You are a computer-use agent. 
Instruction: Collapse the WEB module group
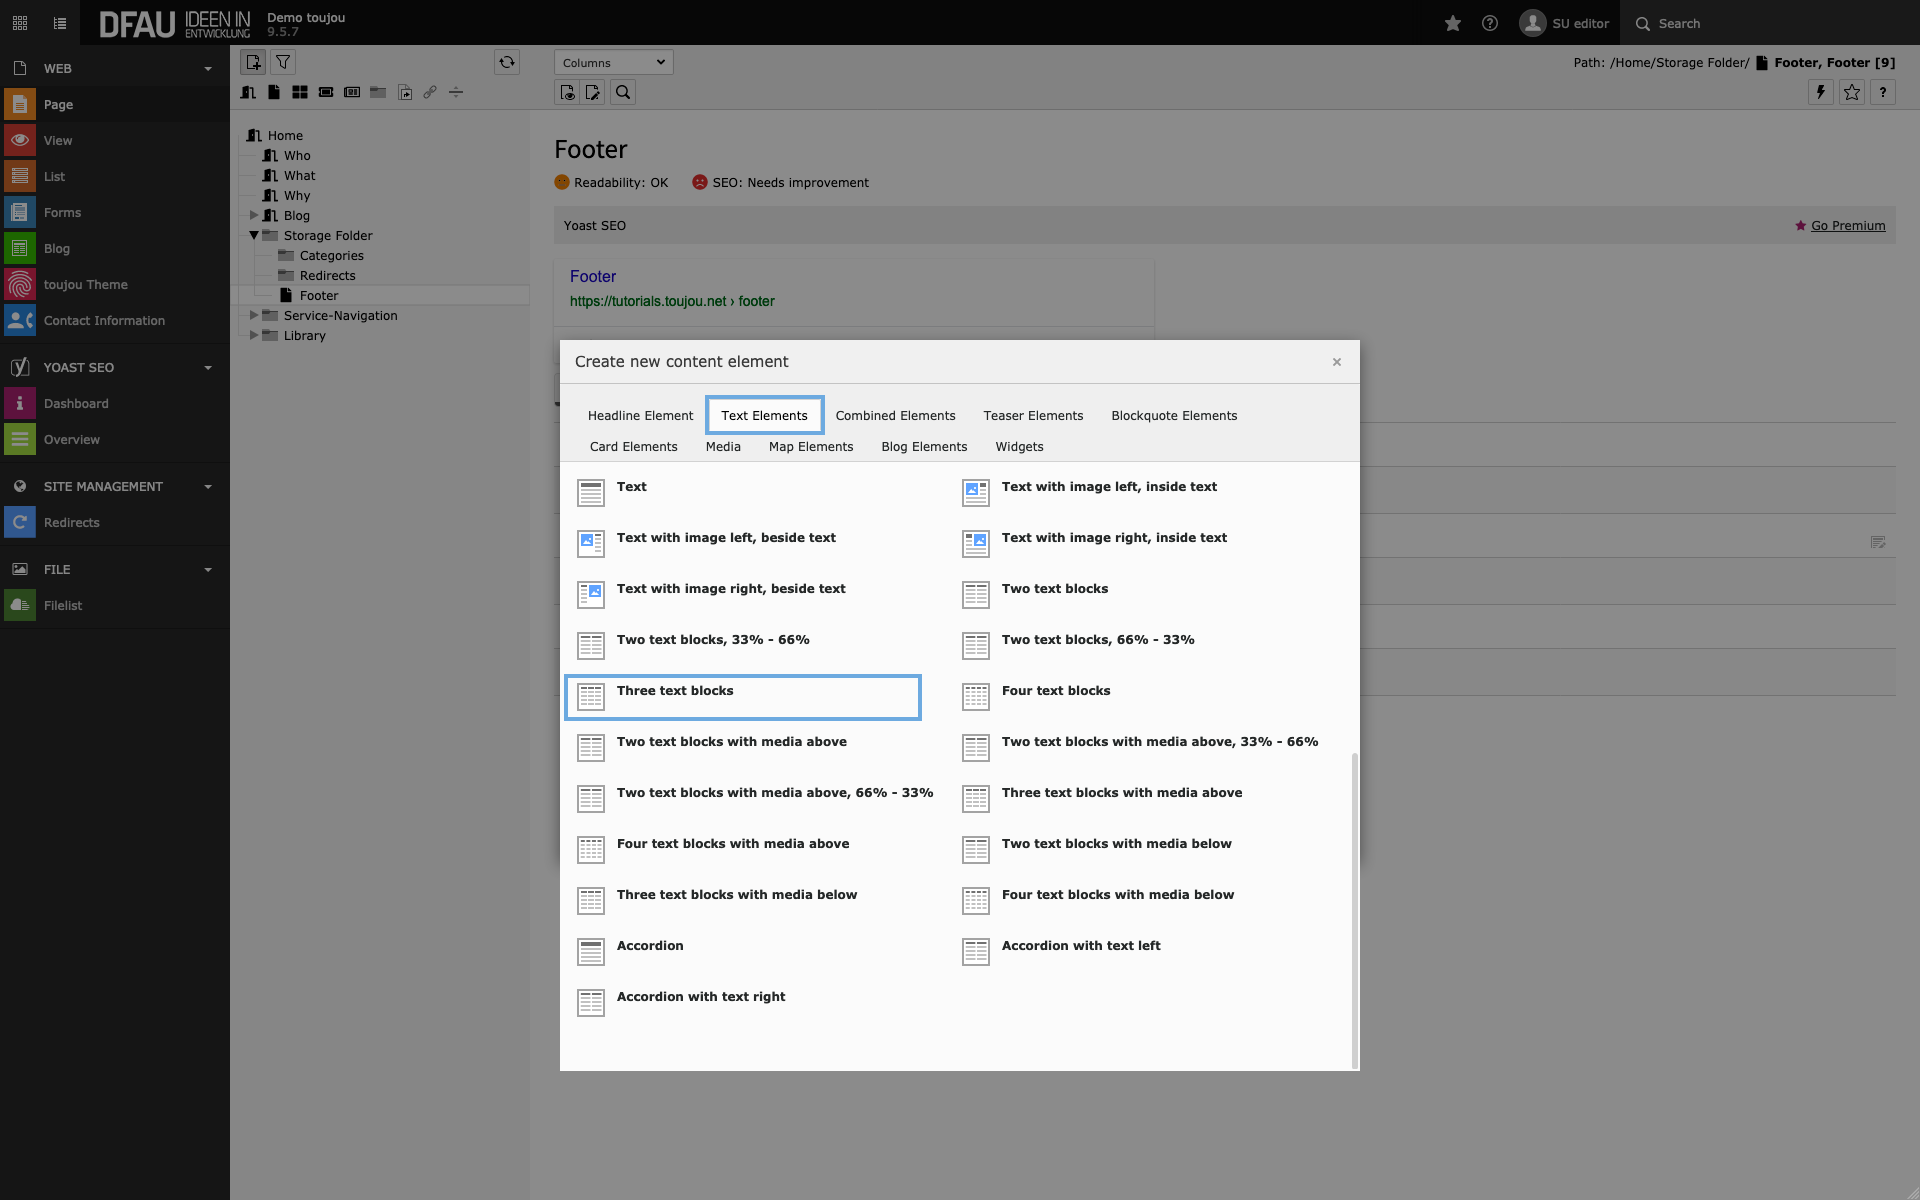point(208,69)
